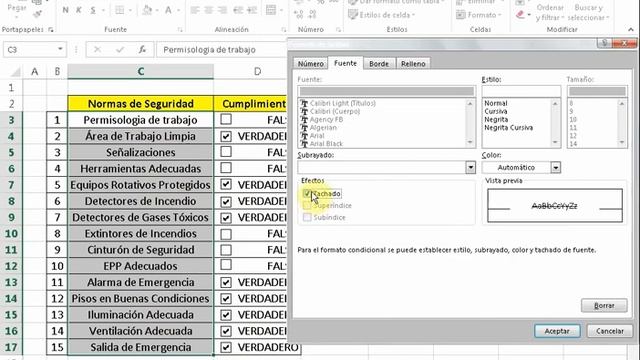Viewport: 640px width, 360px height.
Task: Click the fill color paint bucket icon
Action: coord(147,10)
